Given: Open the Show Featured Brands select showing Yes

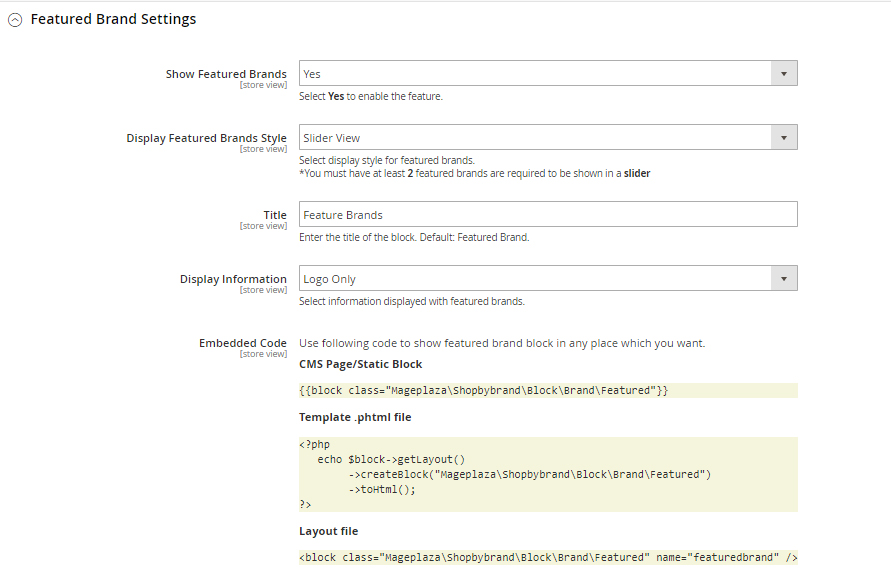Looking at the screenshot, I should pyautogui.click(x=535, y=74).
